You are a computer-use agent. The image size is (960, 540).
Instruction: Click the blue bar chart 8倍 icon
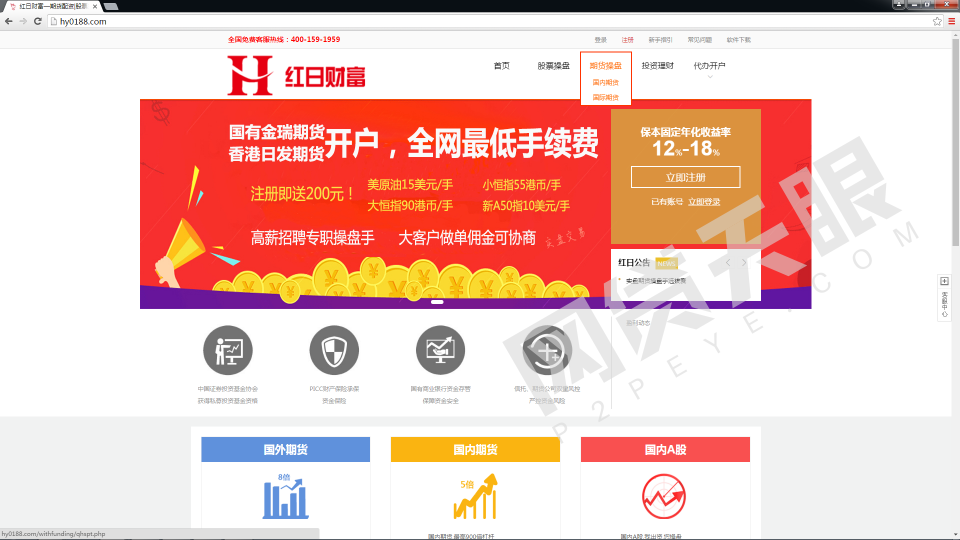pos(285,496)
